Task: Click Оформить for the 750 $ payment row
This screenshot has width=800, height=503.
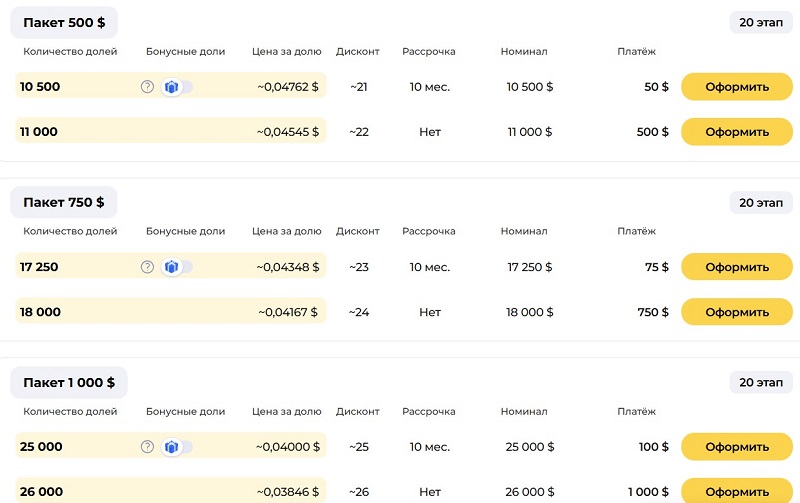Action: (x=736, y=312)
